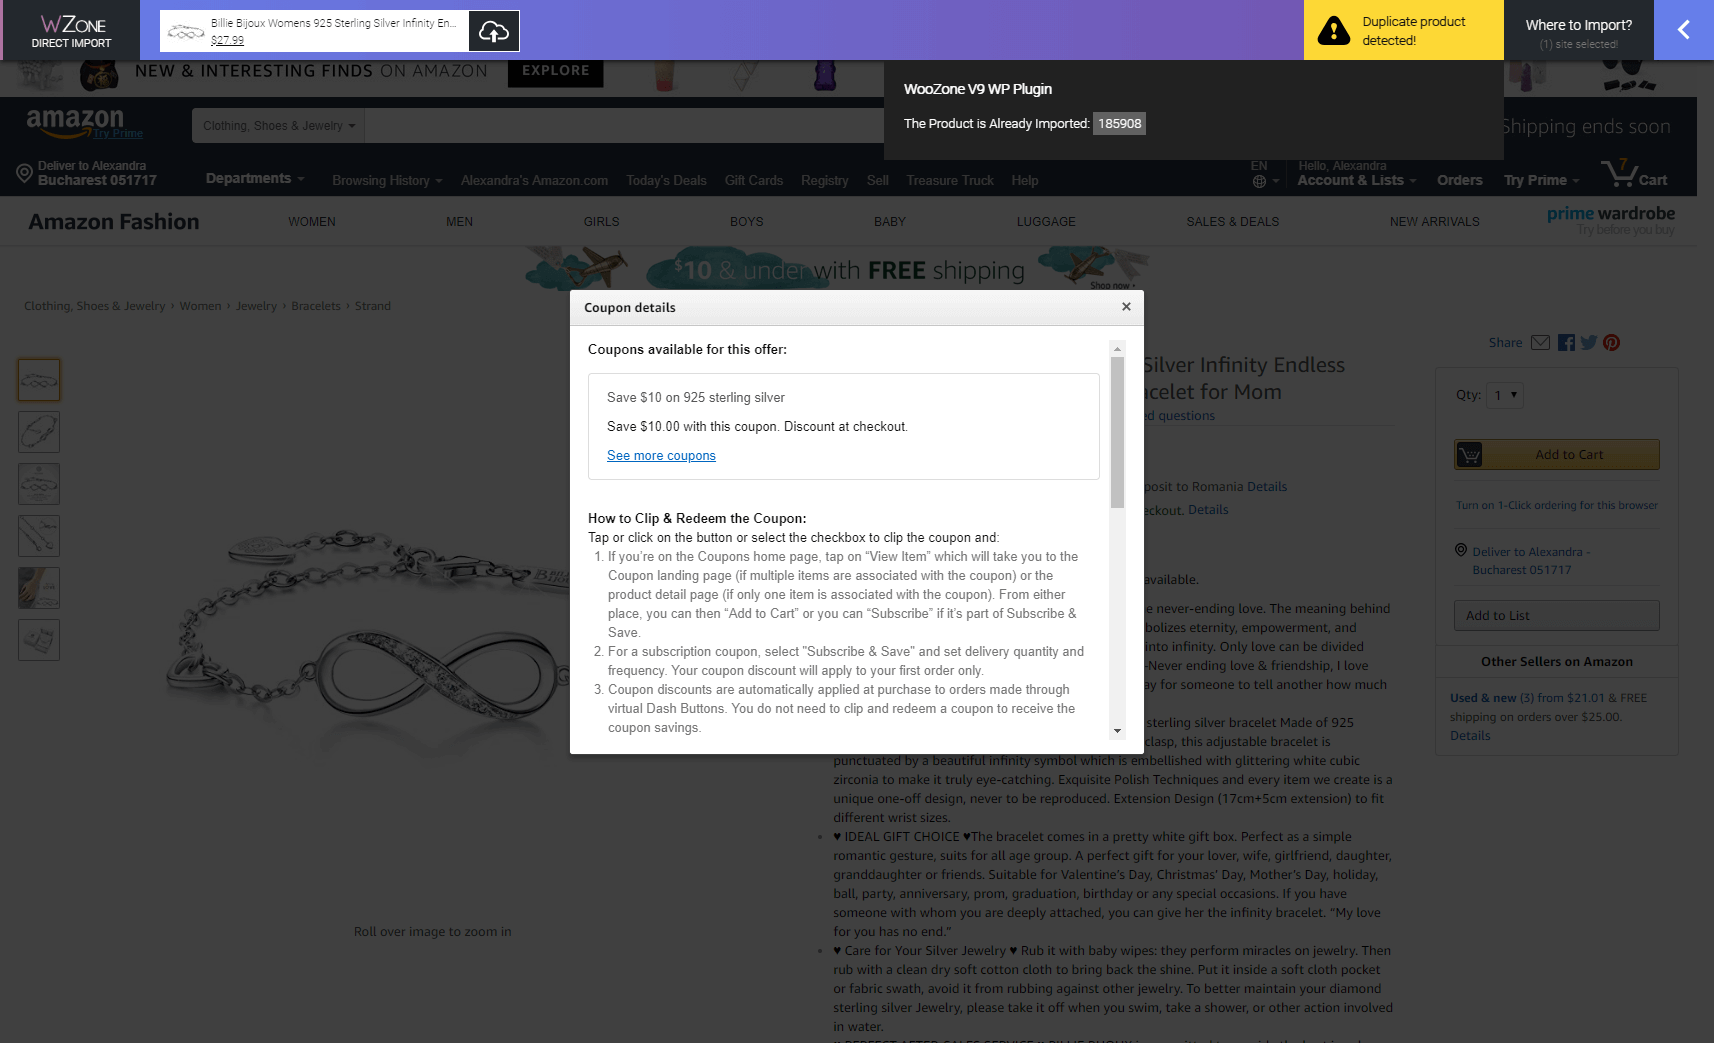This screenshot has width=1714, height=1043.
Task: Click the WZone Direct Import logo
Action: tap(72, 31)
